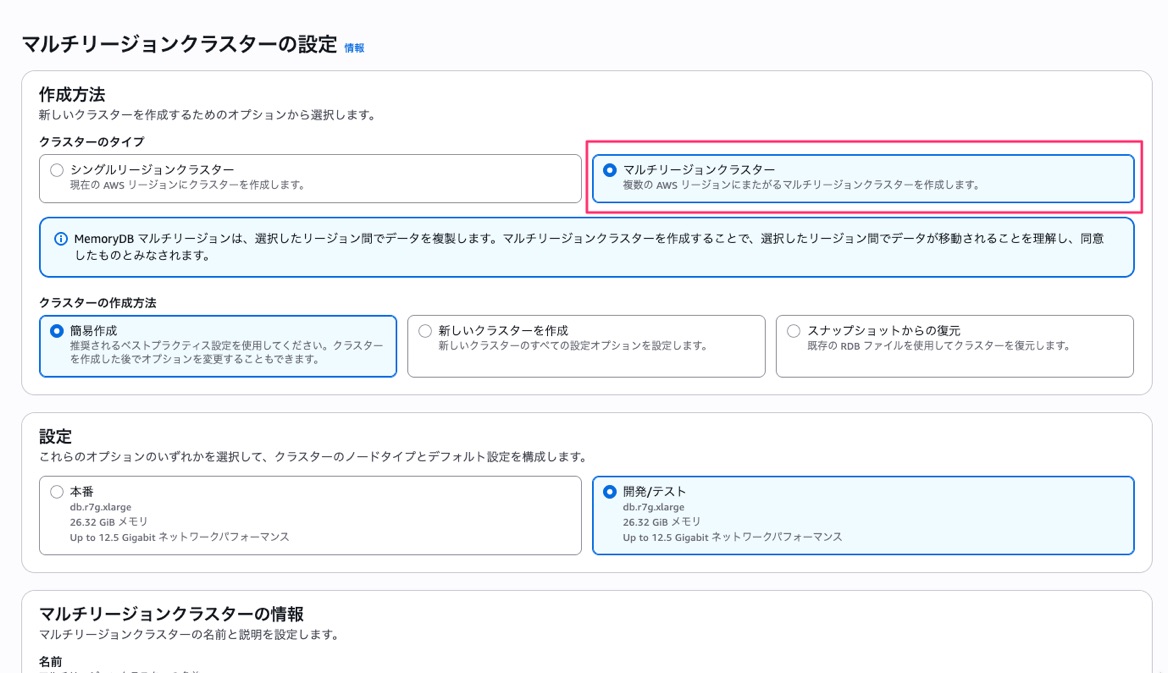Click the 作成方法 section heading

click(x=72, y=95)
